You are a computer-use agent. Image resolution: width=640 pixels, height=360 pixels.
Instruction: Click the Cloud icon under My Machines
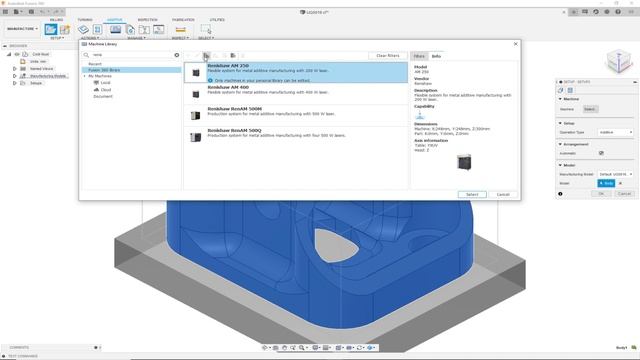pyautogui.click(x=96, y=89)
